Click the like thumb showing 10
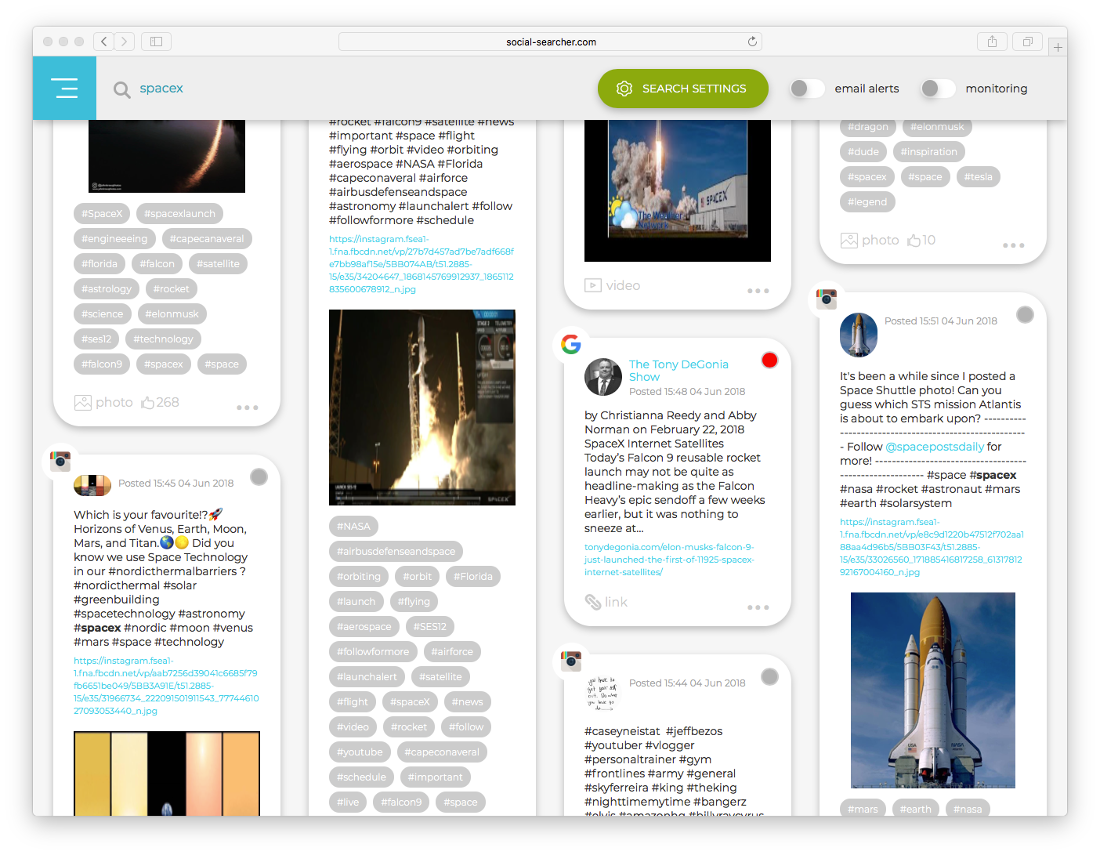This screenshot has width=1100, height=855. [913, 241]
